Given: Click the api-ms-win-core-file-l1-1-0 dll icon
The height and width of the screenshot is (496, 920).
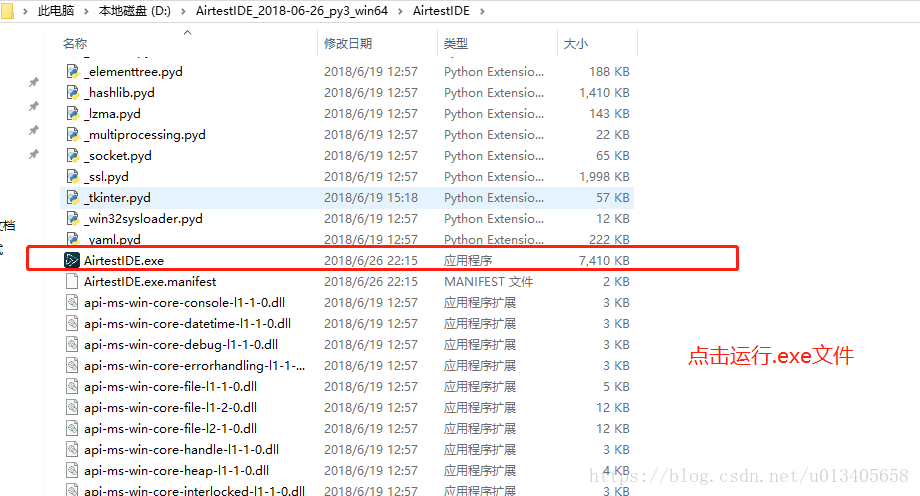Looking at the screenshot, I should point(72,386).
